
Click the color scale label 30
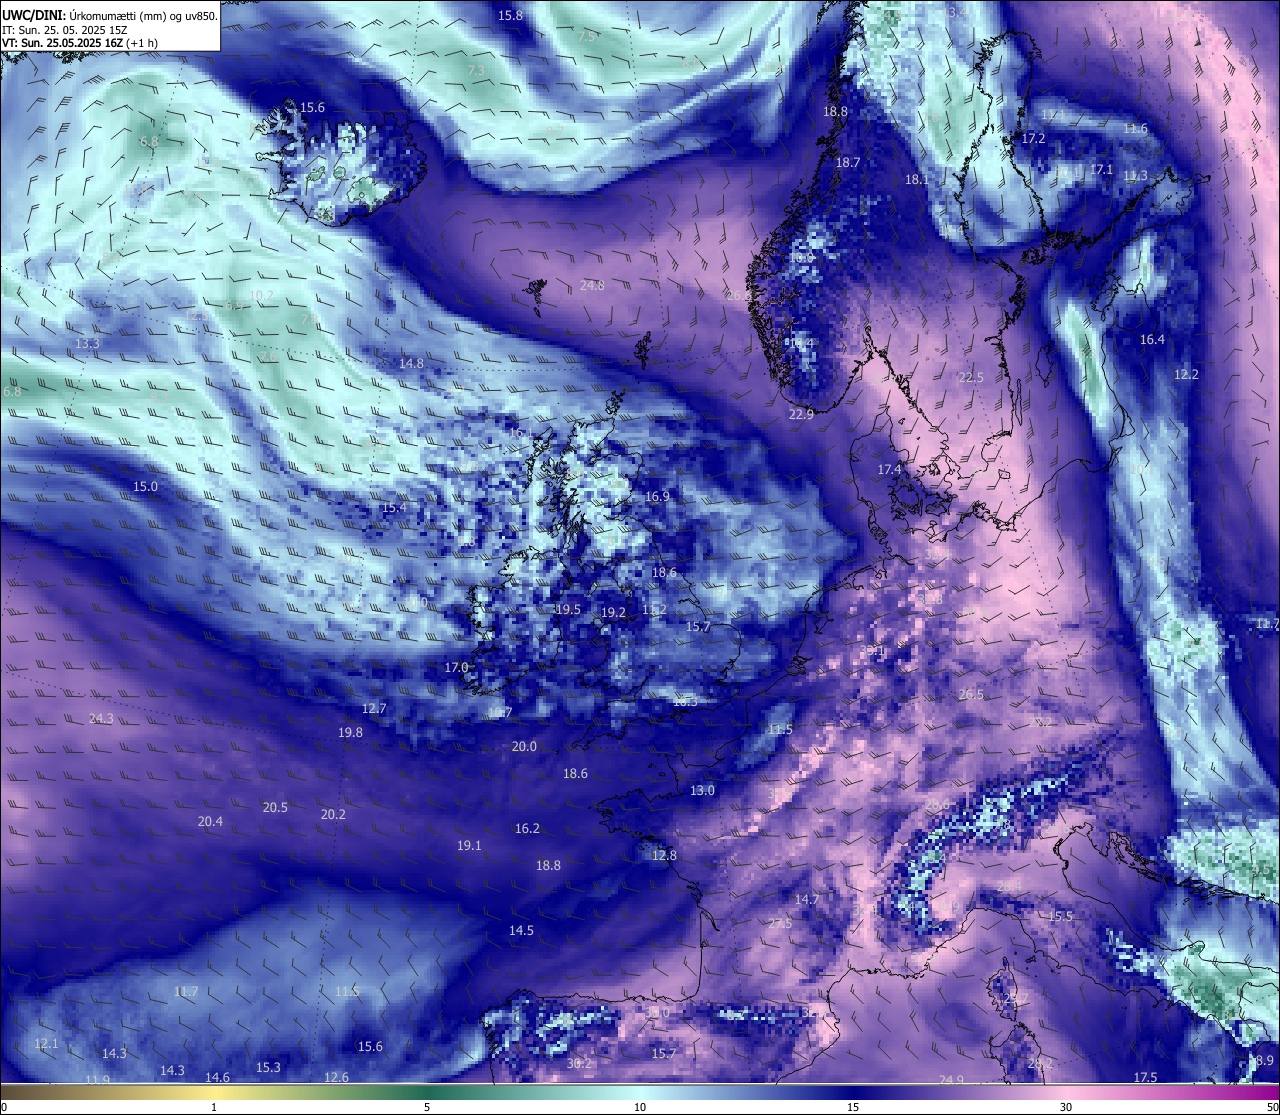(x=1066, y=1107)
